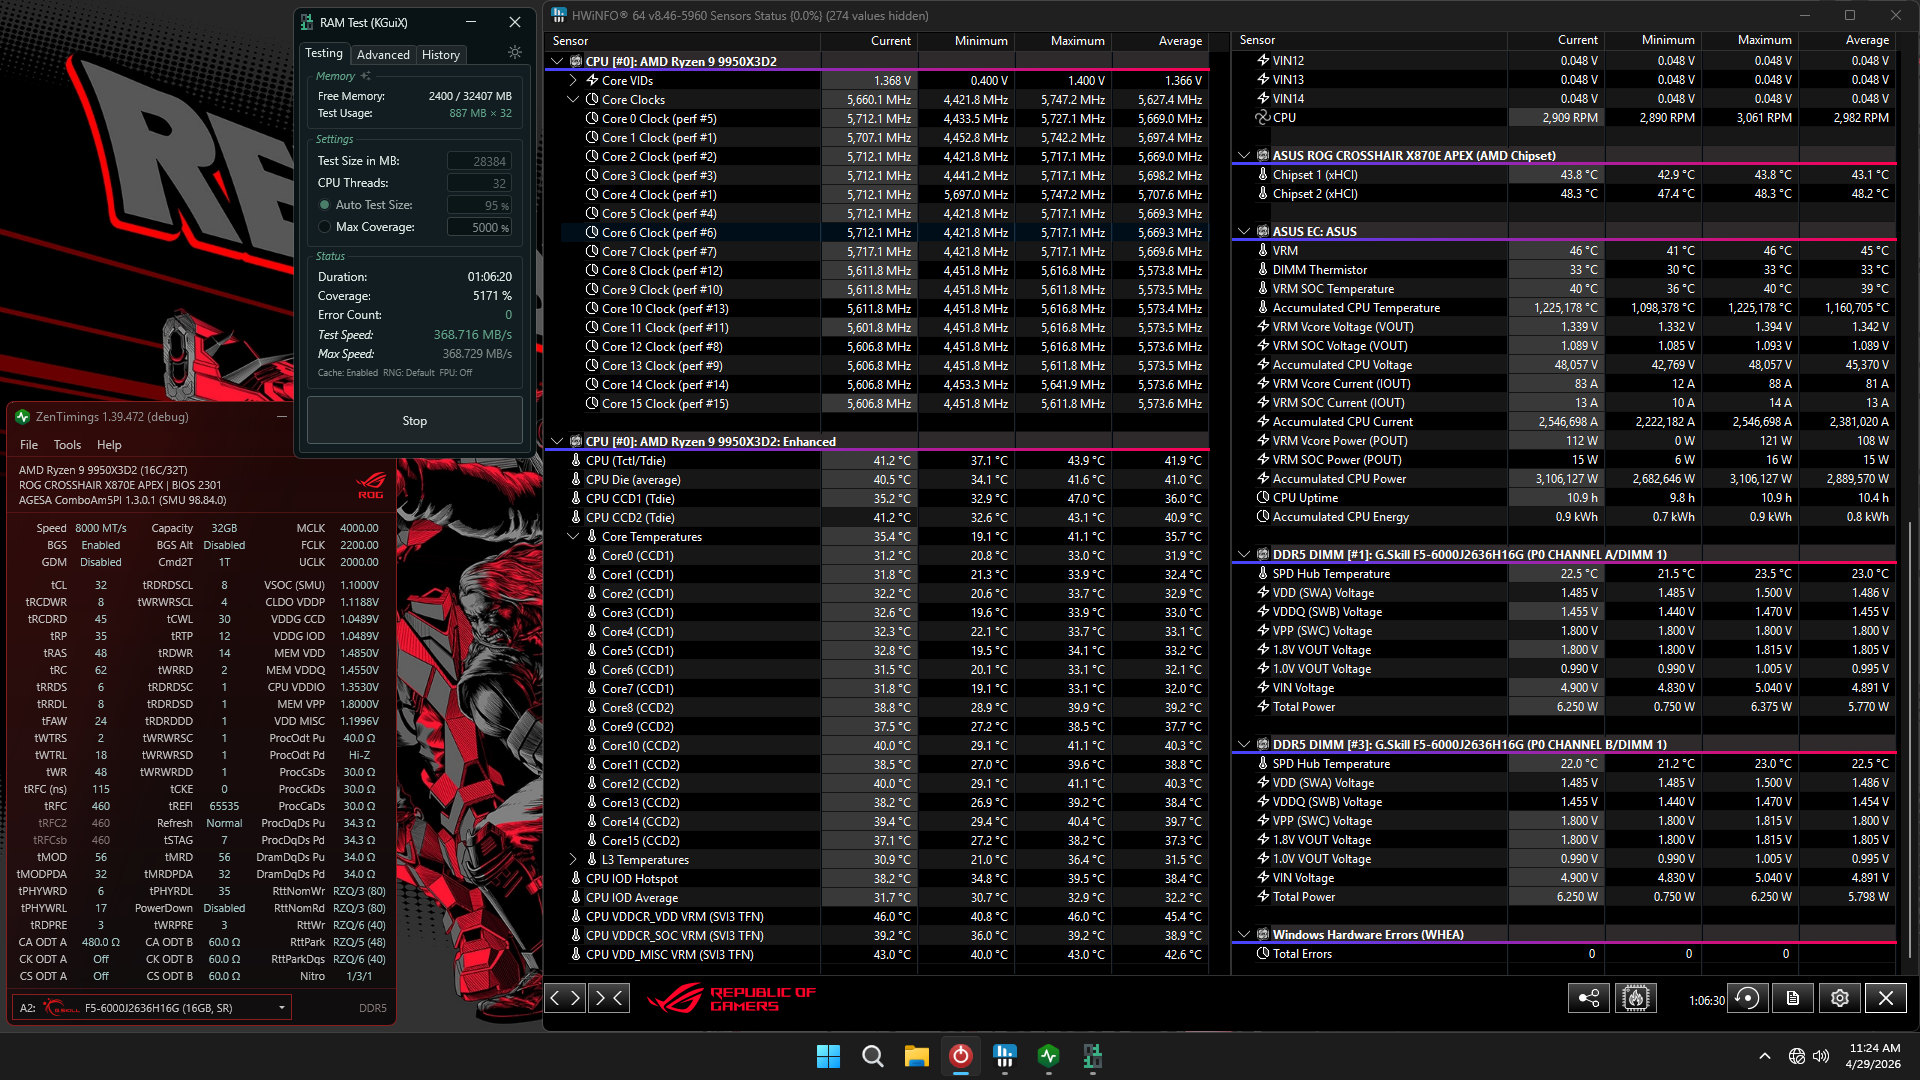Open File Explorer from the taskbar
1920x1080 pixels.
click(x=916, y=1056)
